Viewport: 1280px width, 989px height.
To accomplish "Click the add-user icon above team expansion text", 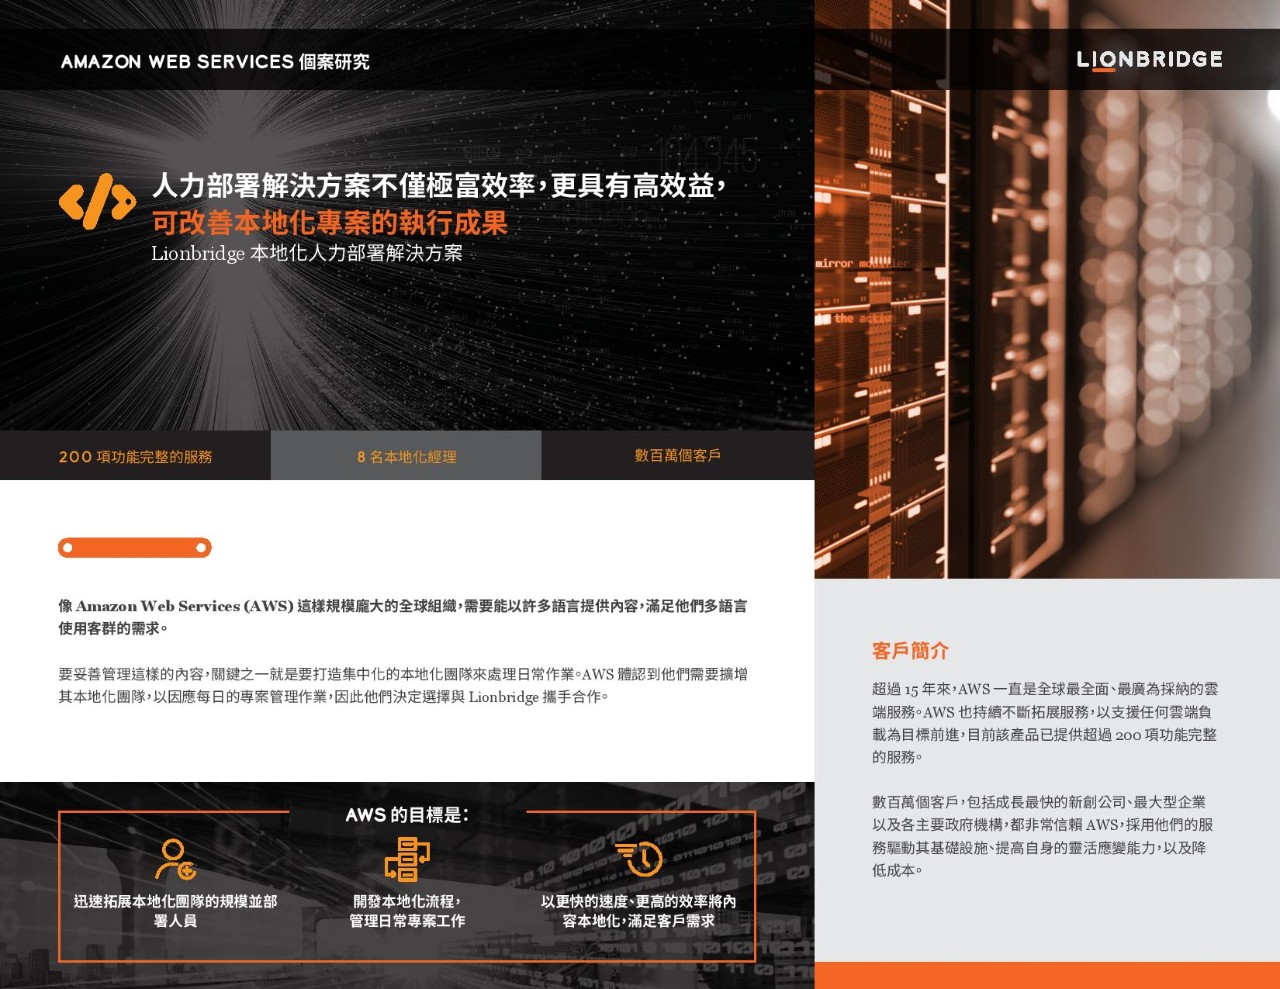I will 175,860.
